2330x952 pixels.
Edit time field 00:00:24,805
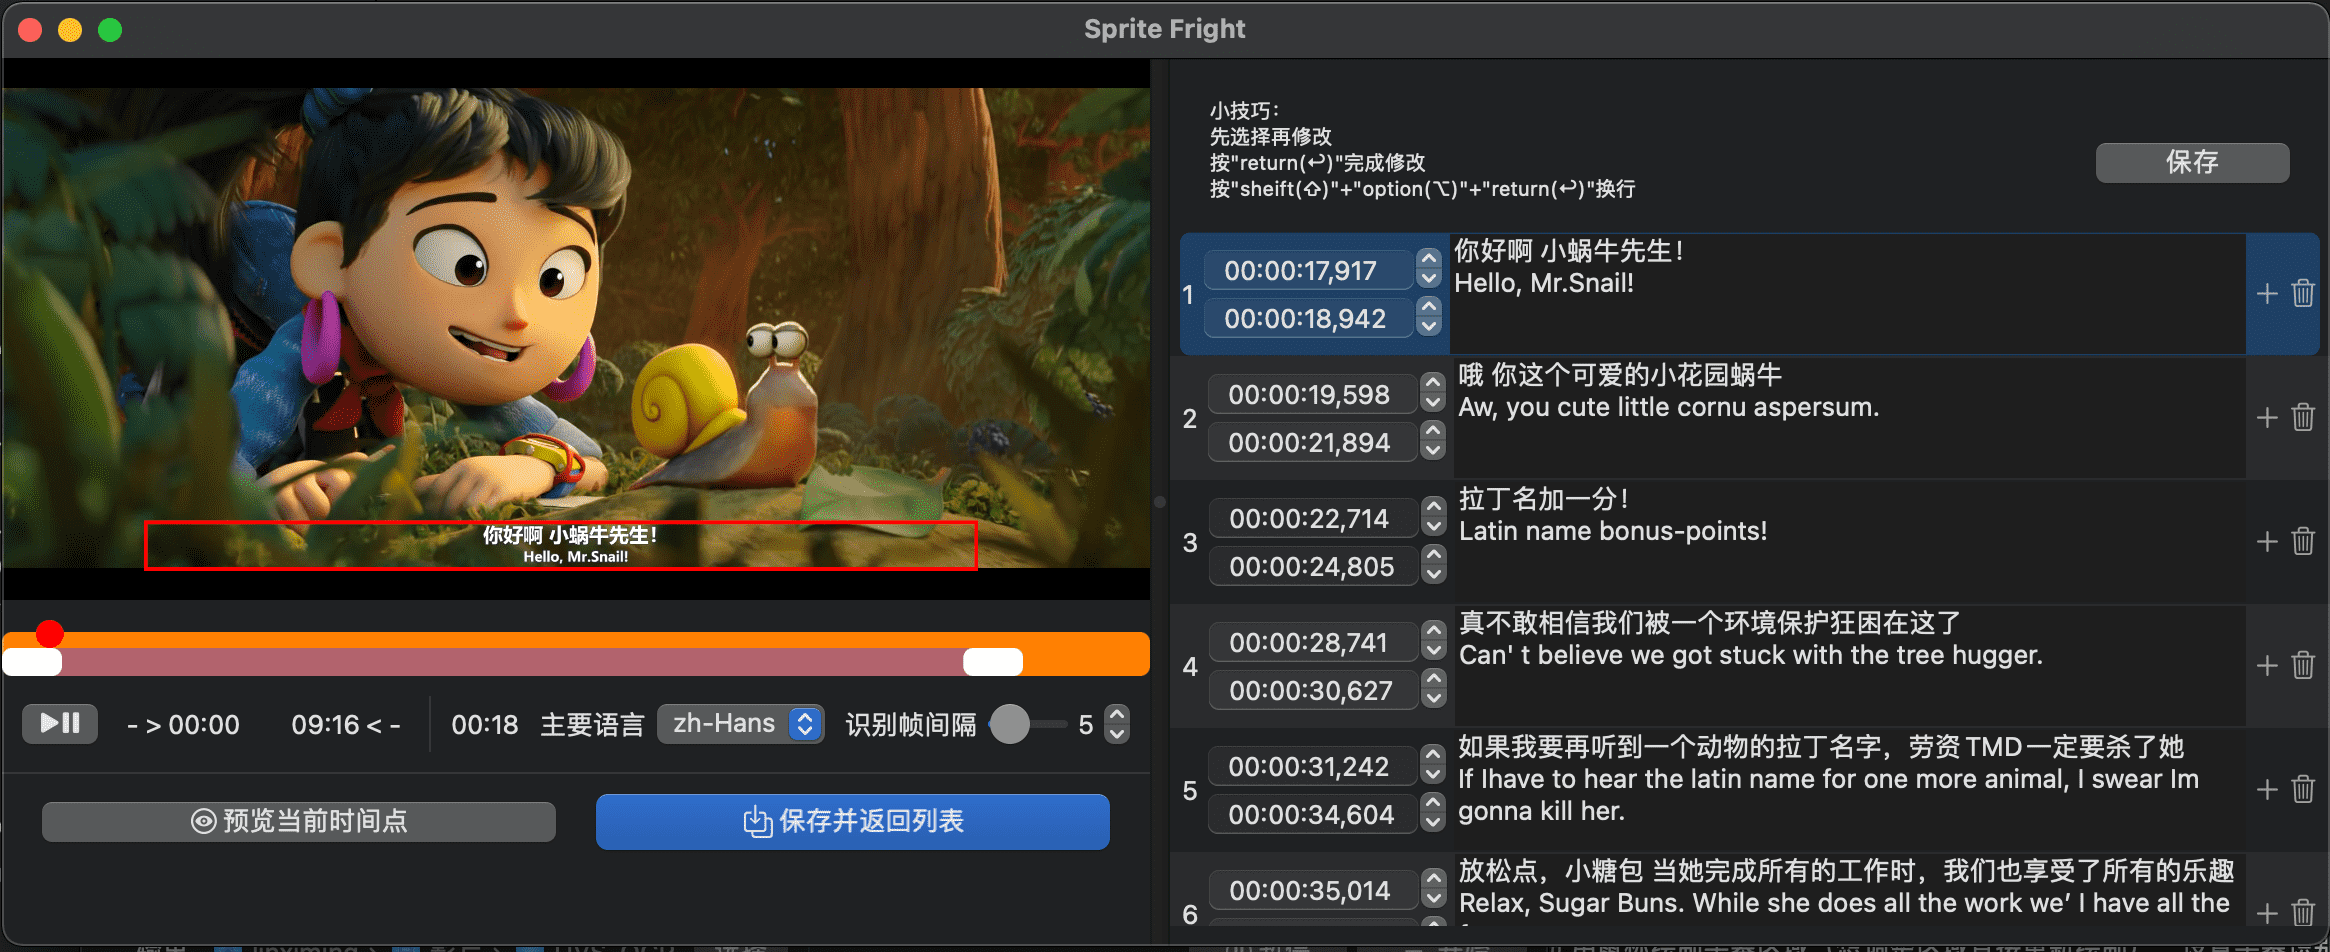click(x=1314, y=566)
